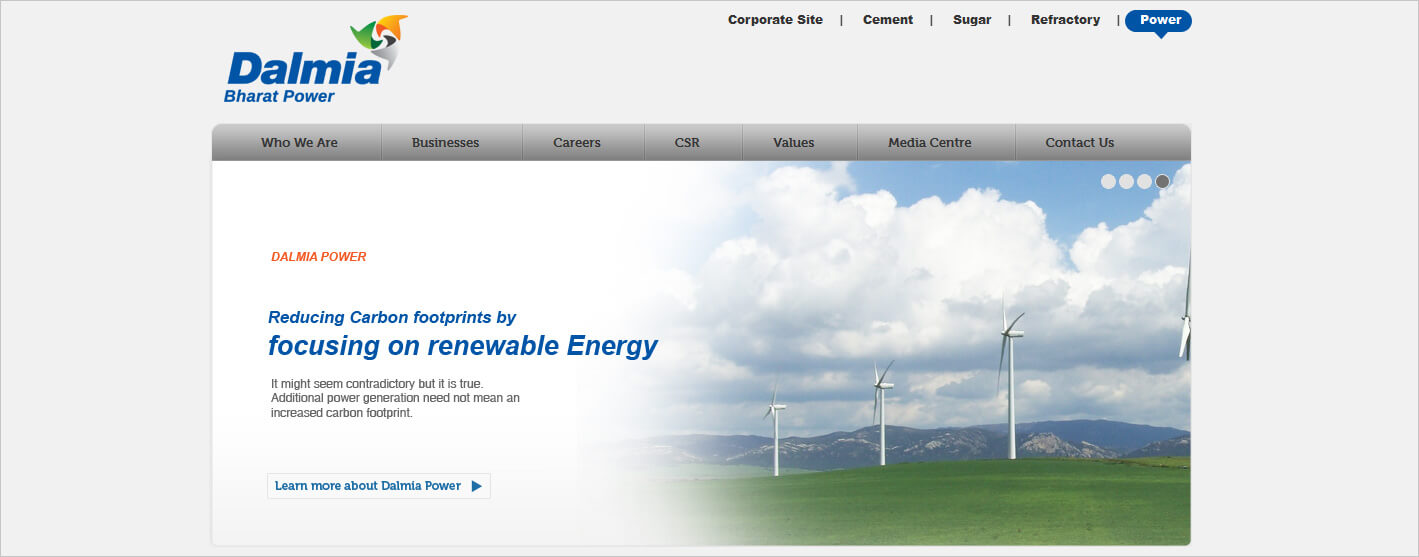Show the first carousel slide dot
The width and height of the screenshot is (1419, 557).
pos(1108,182)
